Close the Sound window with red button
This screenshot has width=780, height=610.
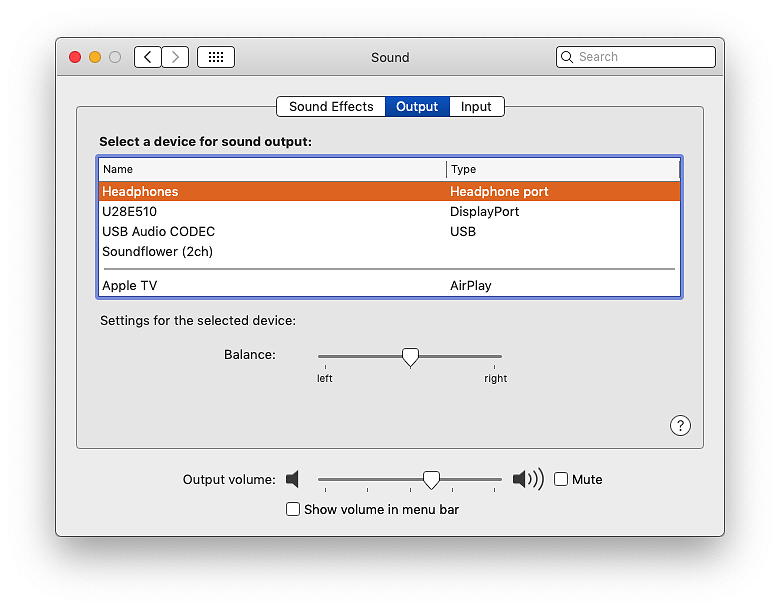[x=75, y=57]
